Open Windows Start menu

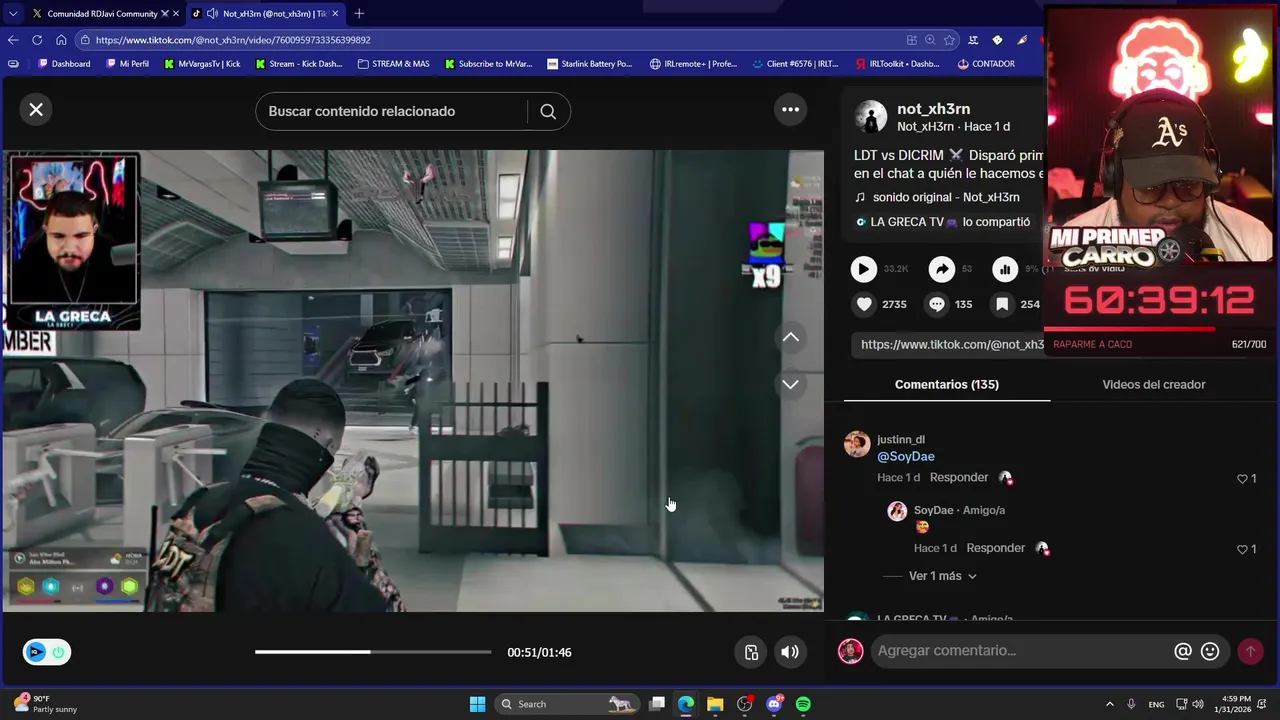pyautogui.click(x=477, y=704)
